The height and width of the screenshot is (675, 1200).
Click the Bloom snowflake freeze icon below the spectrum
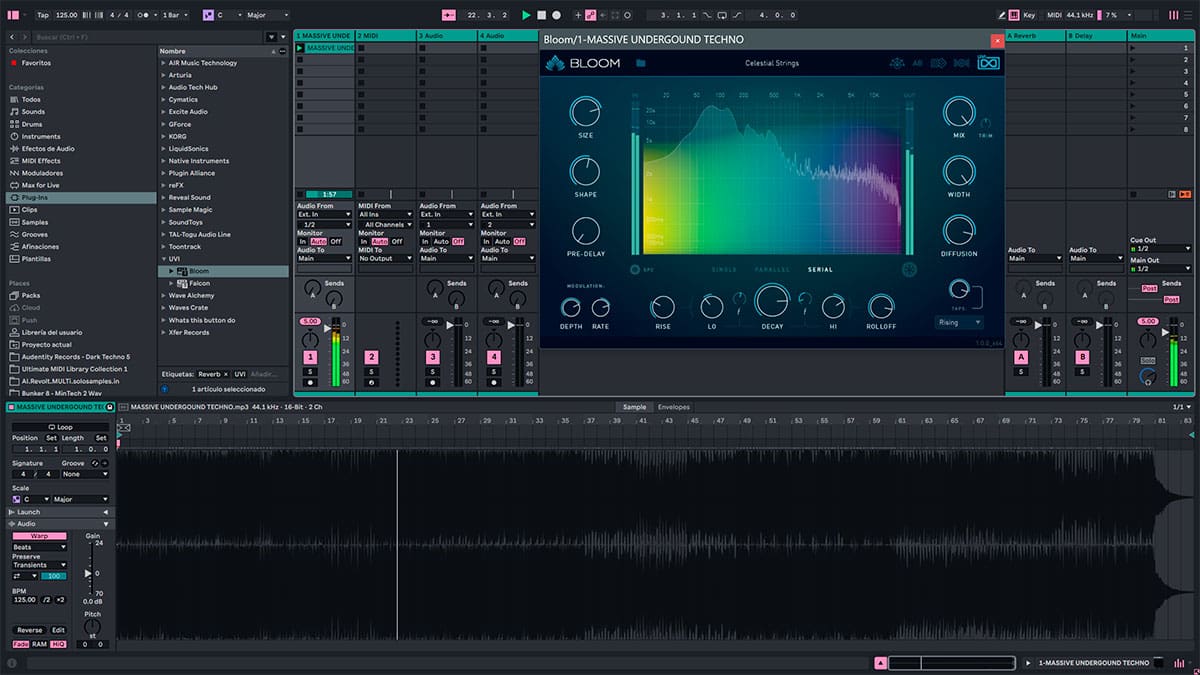[x=909, y=269]
